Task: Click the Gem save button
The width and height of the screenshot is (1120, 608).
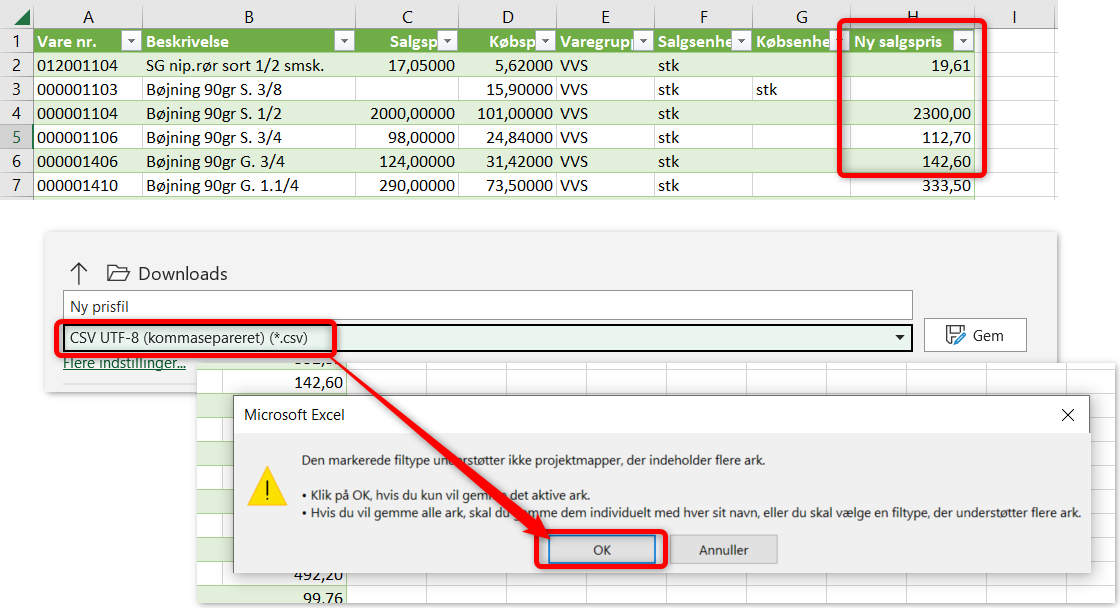Action: (974, 336)
